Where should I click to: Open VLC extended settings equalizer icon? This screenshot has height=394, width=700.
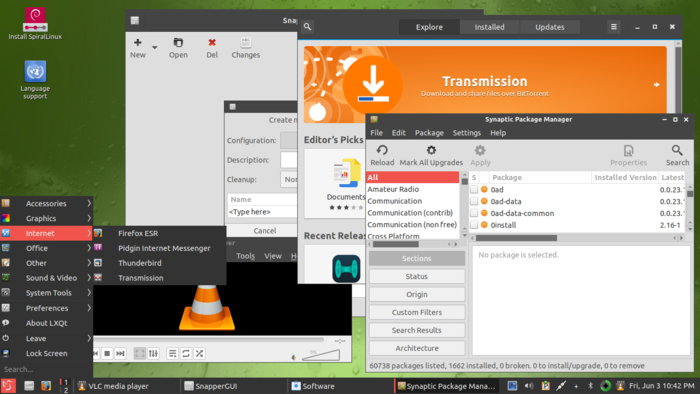click(x=153, y=353)
